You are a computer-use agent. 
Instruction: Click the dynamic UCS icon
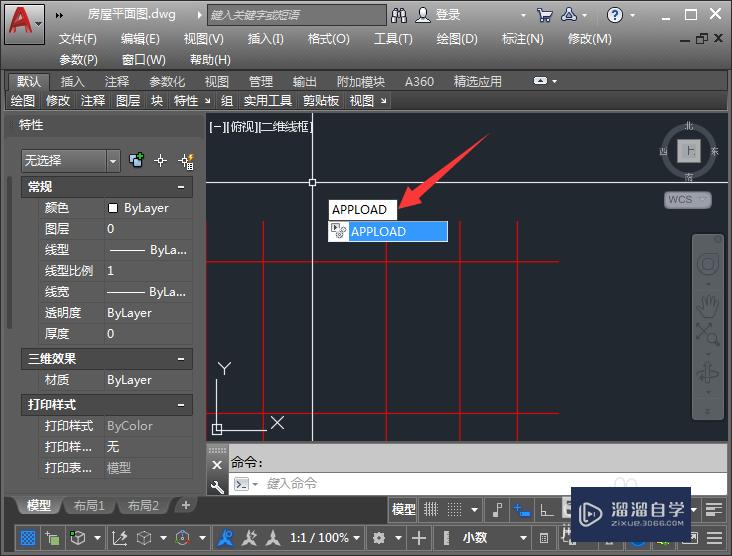point(119,538)
